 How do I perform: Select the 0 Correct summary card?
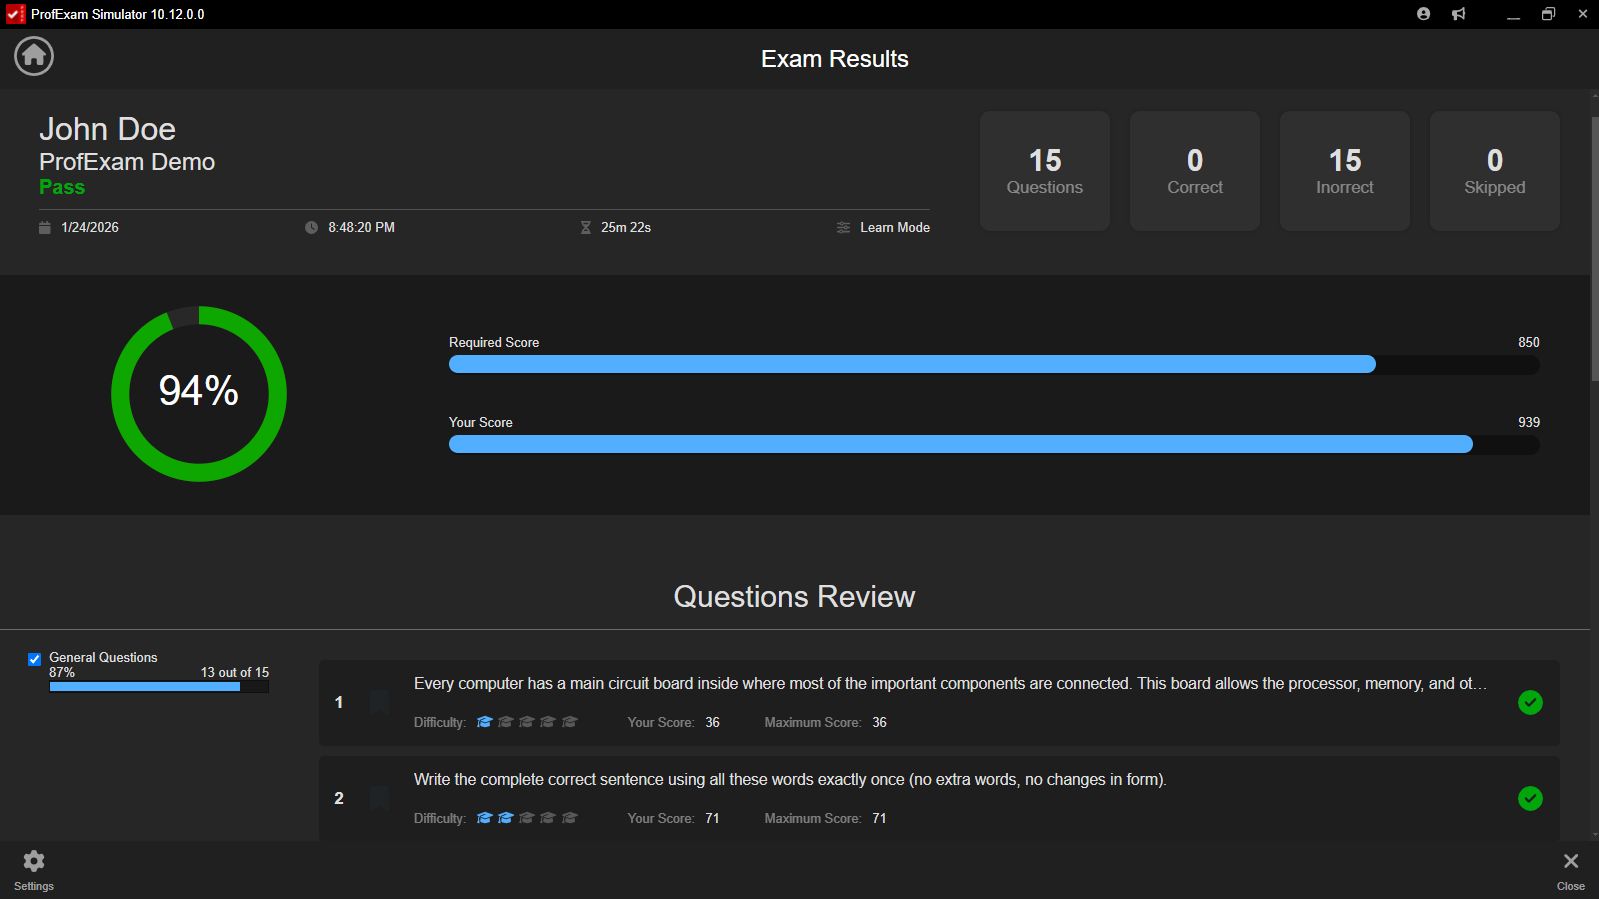(x=1195, y=171)
